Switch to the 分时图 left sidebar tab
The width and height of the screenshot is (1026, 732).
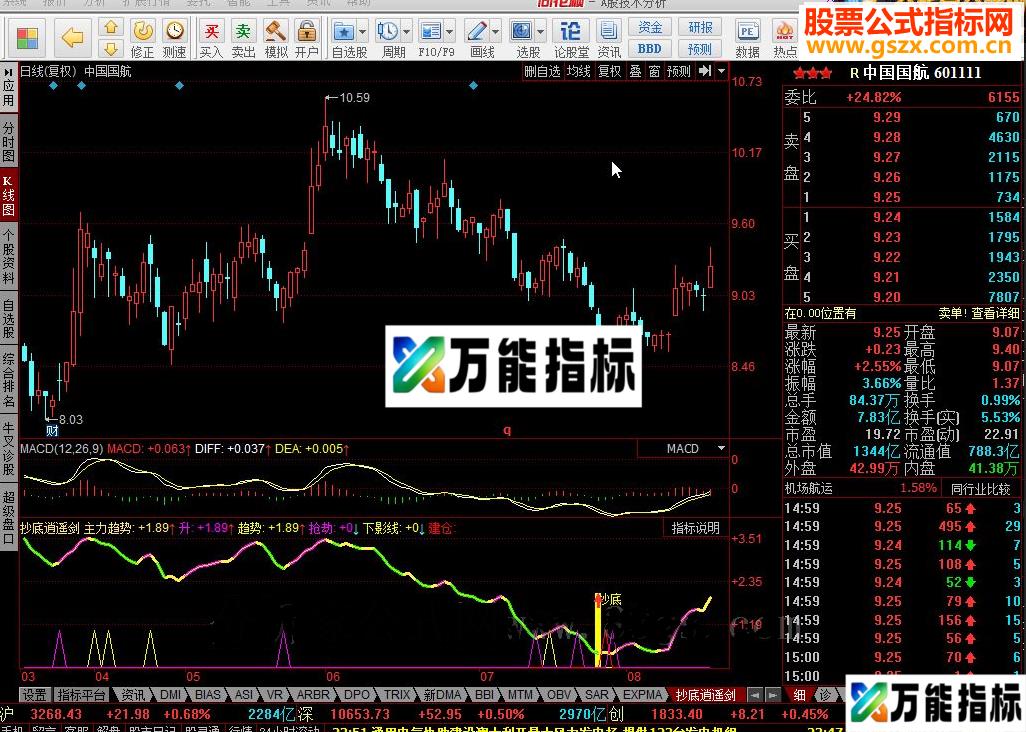pyautogui.click(x=9, y=140)
